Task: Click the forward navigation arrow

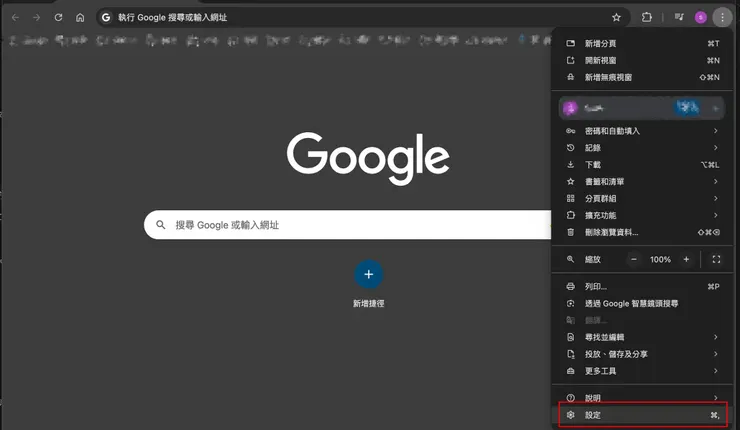Action: click(x=36, y=17)
